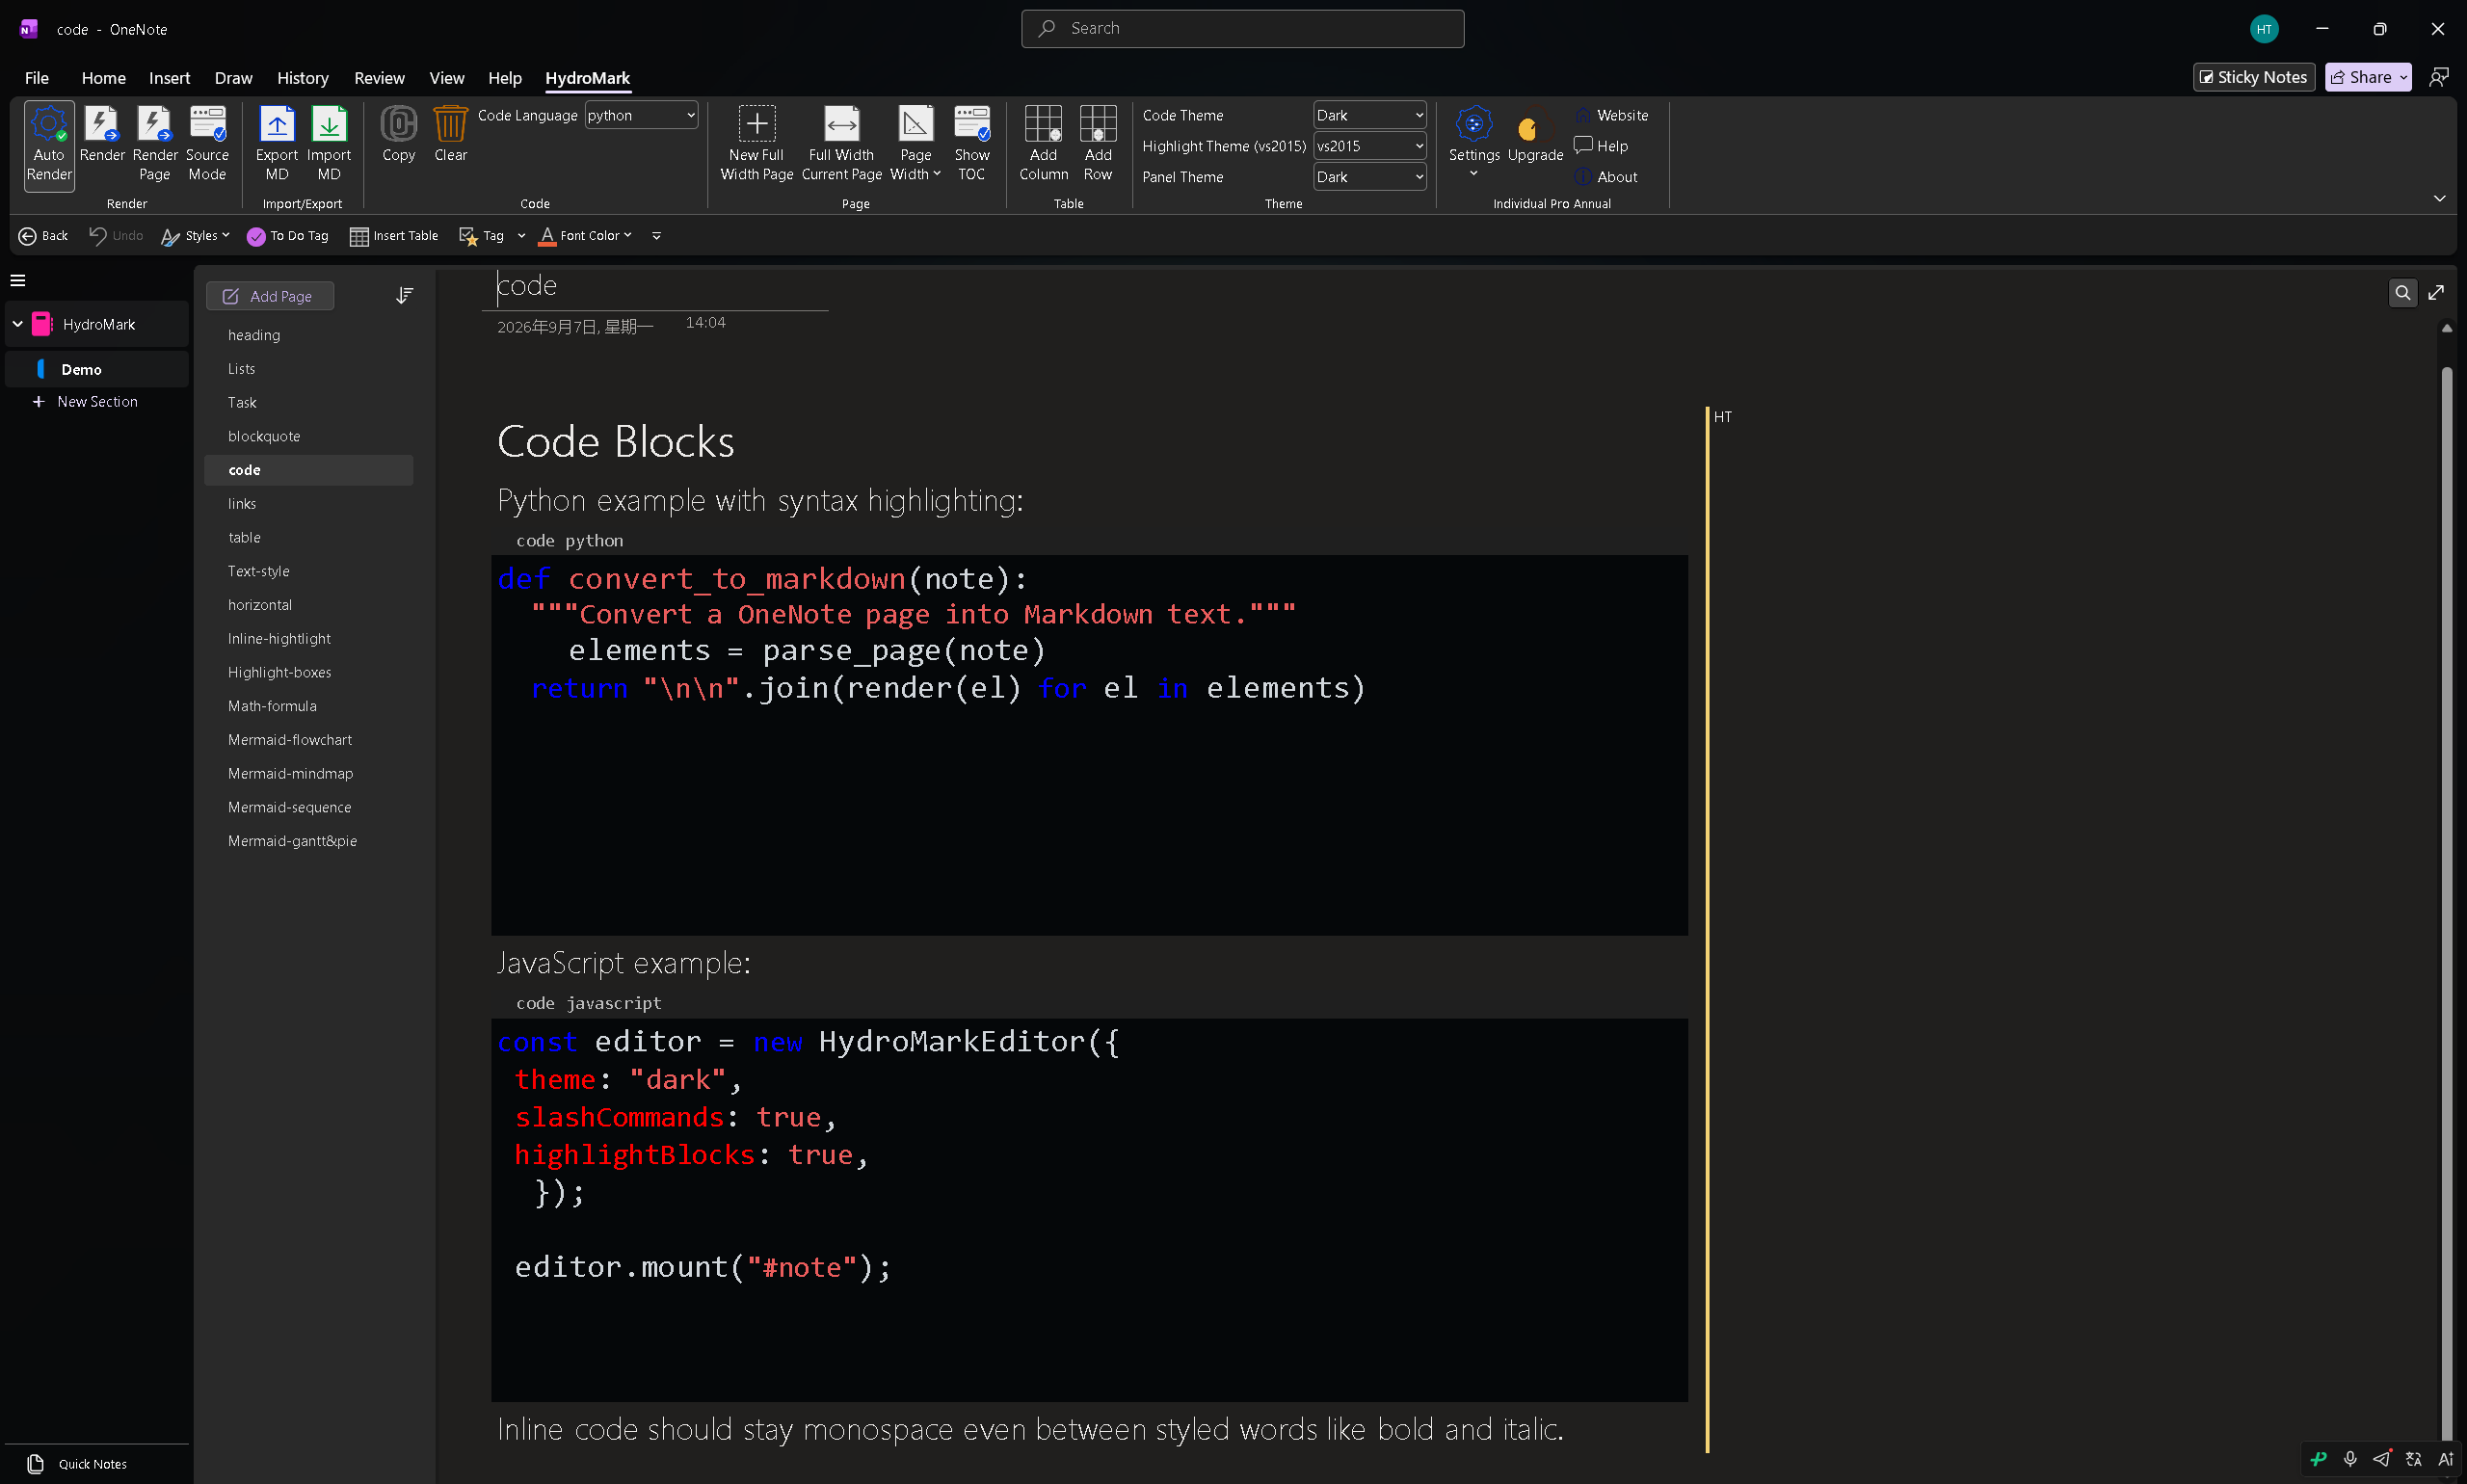Viewport: 2467px width, 1484px height.
Task: Collapse the HydroMark notebook
Action: pos(17,324)
